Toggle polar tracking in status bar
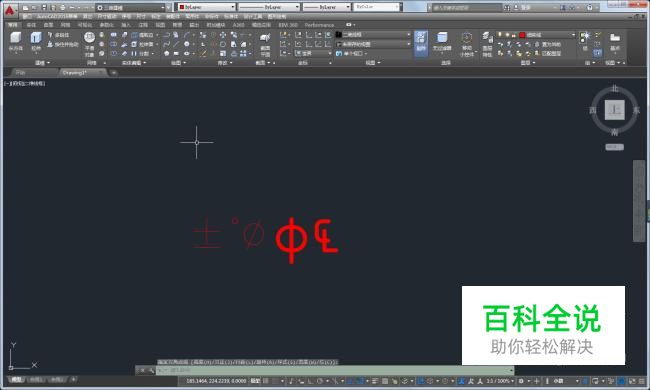 [320, 381]
